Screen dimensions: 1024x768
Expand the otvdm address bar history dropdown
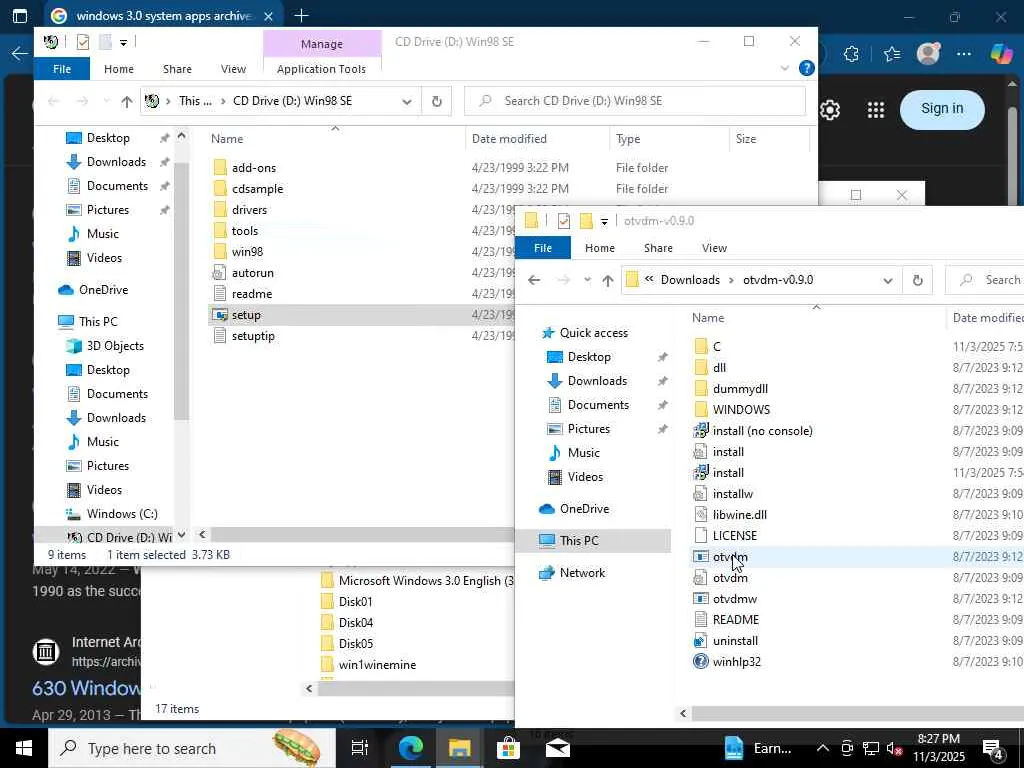tap(888, 280)
